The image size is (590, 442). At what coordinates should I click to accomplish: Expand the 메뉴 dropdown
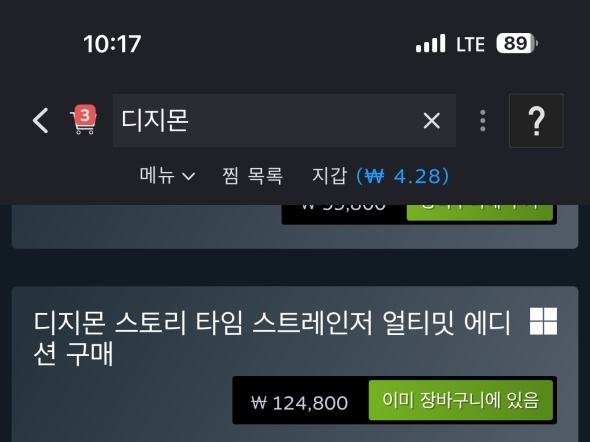coord(167,176)
